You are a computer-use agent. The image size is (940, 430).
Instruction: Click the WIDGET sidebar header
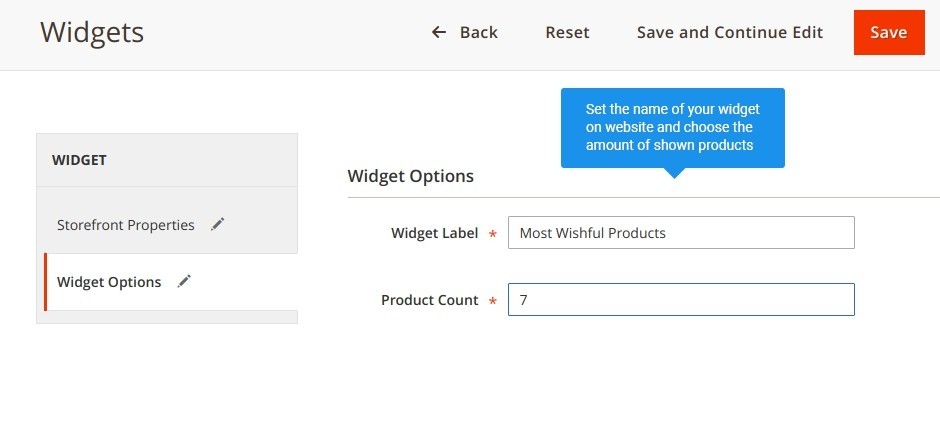79,160
